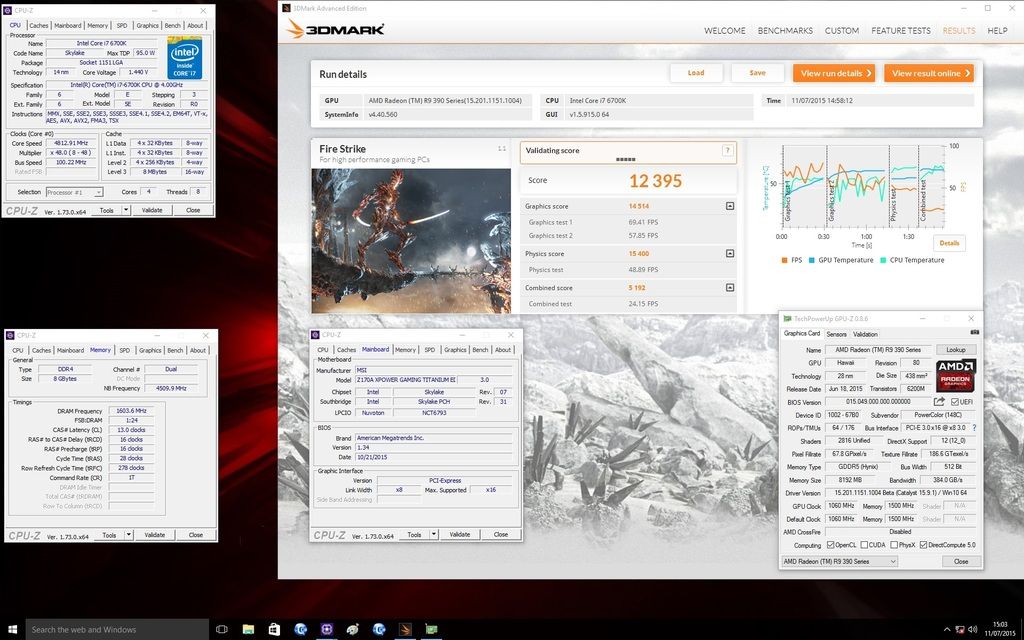The image size is (1024, 640).
Task: Click the help question mark beside Validating score
Action: coord(727,151)
